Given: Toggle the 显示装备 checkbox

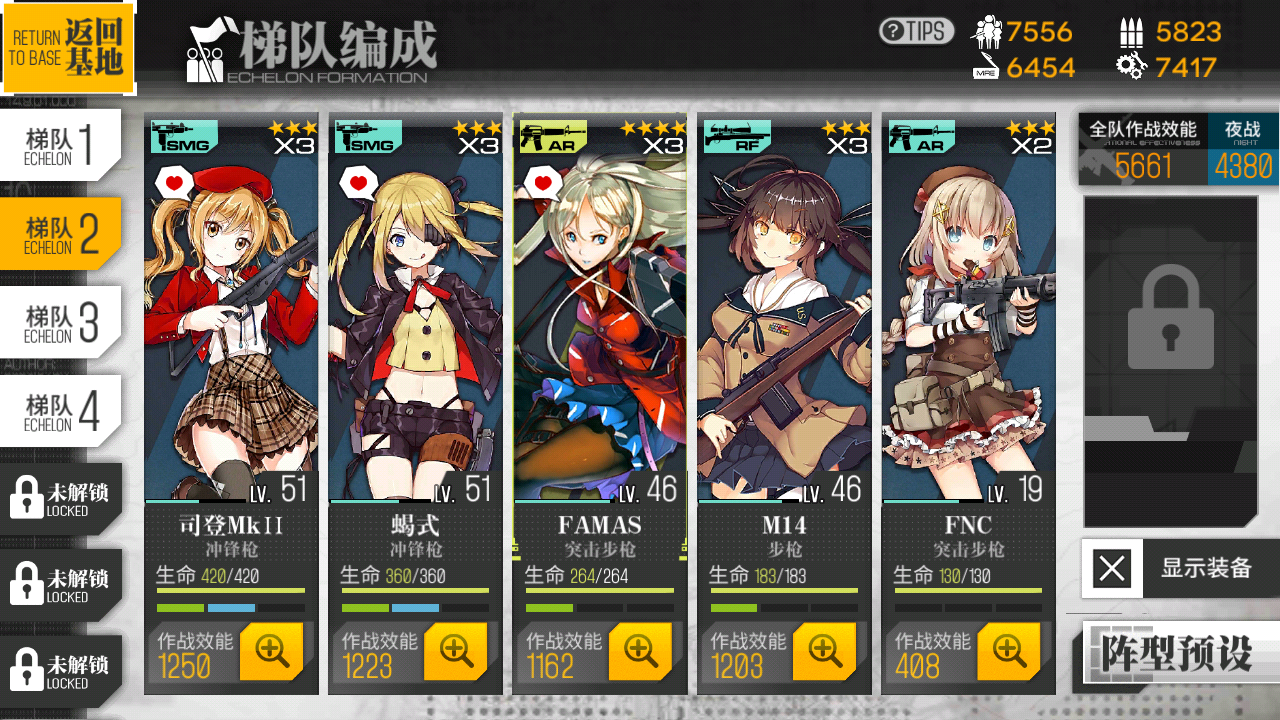Looking at the screenshot, I should (1112, 569).
